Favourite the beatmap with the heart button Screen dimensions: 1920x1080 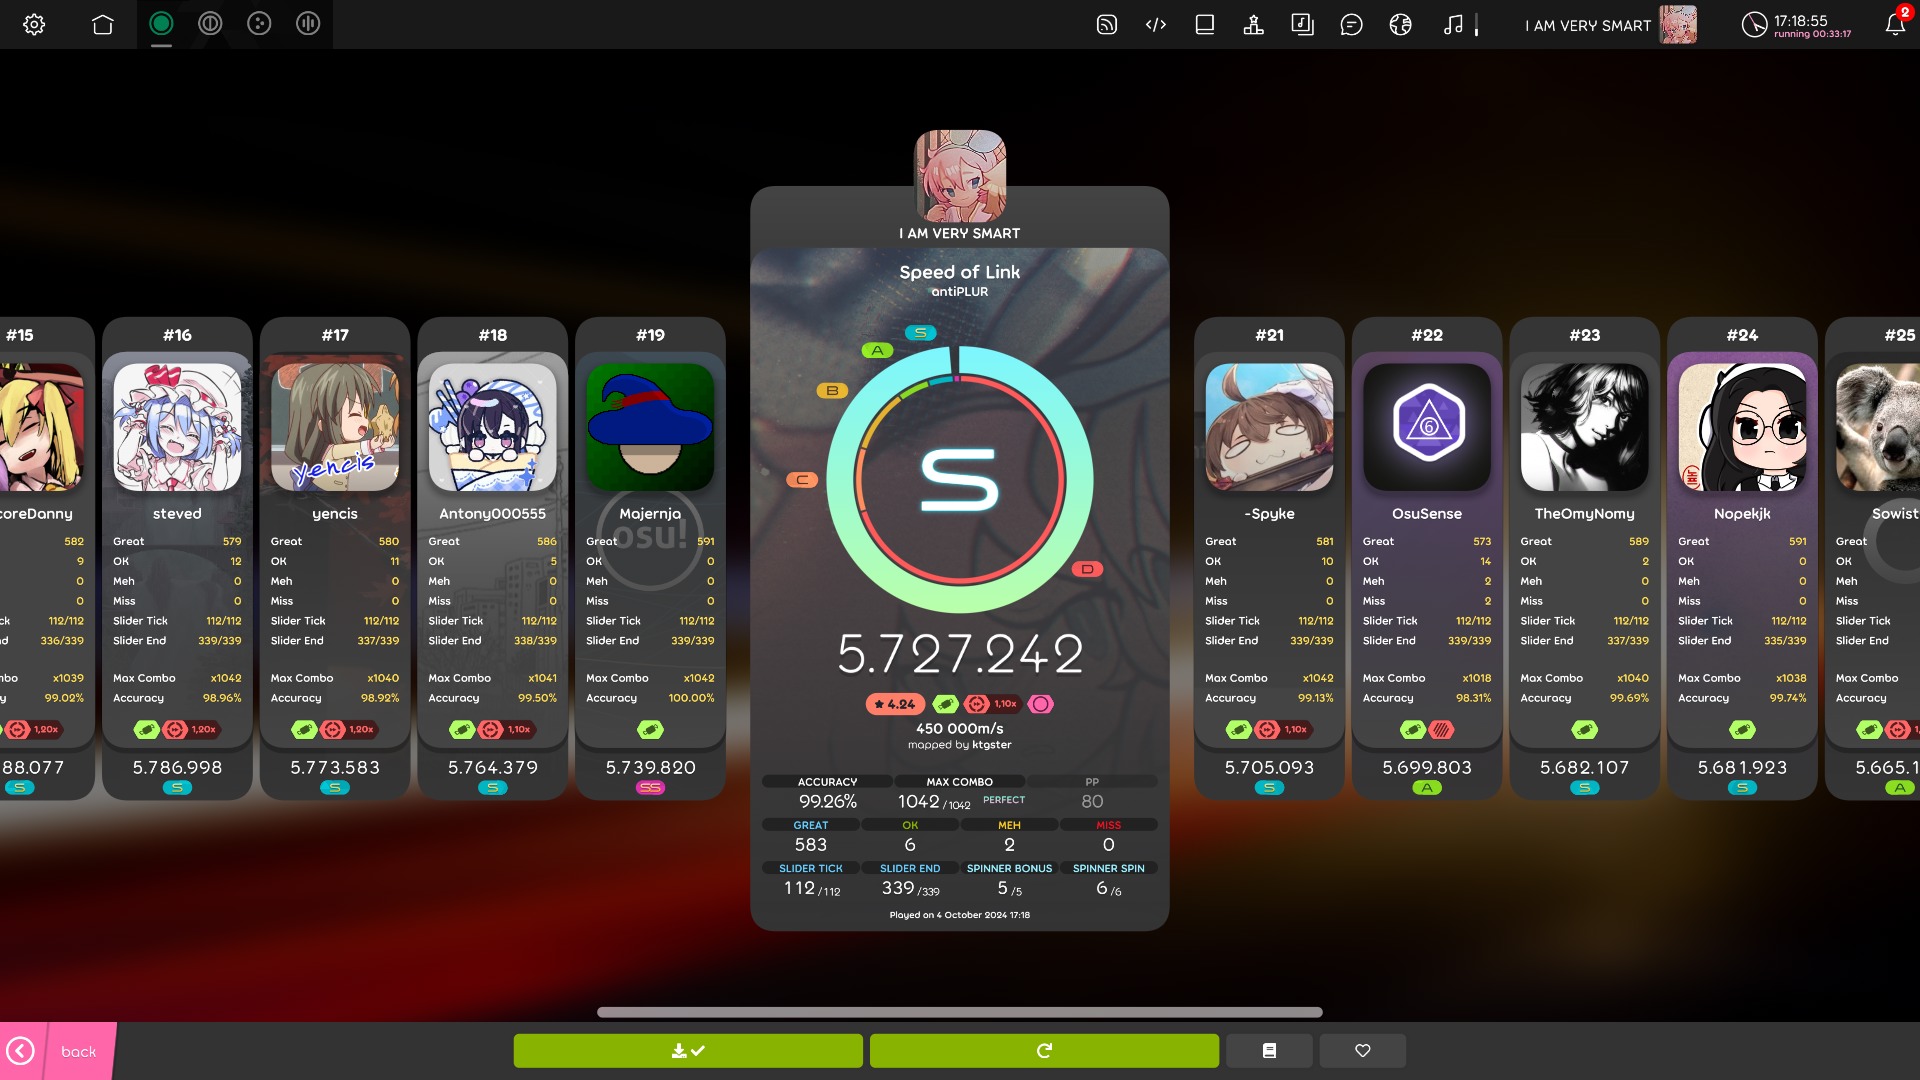click(x=1362, y=1051)
